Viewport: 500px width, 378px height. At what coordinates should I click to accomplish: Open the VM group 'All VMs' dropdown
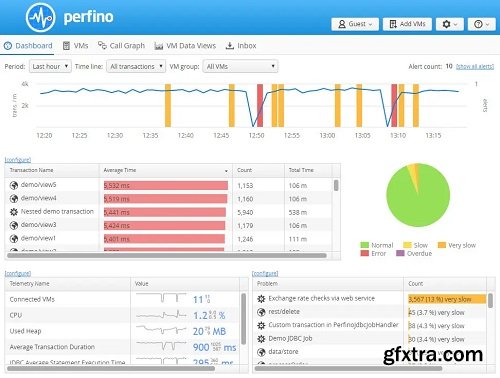[x=240, y=66]
